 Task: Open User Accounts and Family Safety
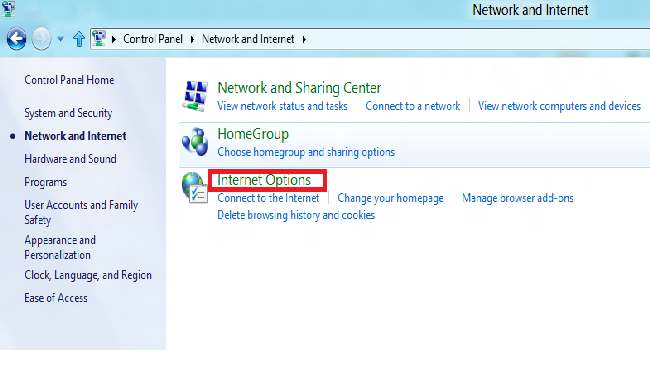click(x=81, y=212)
